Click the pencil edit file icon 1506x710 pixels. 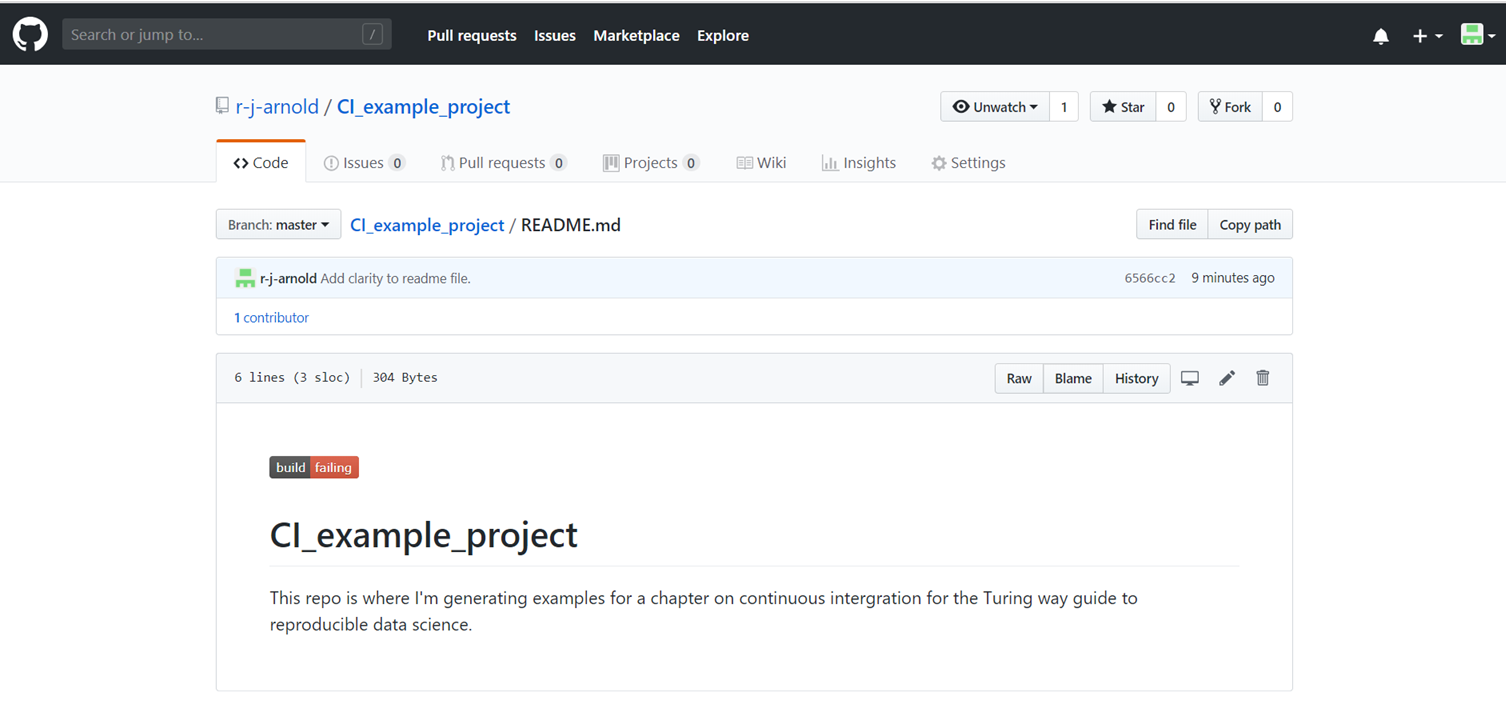pyautogui.click(x=1227, y=378)
